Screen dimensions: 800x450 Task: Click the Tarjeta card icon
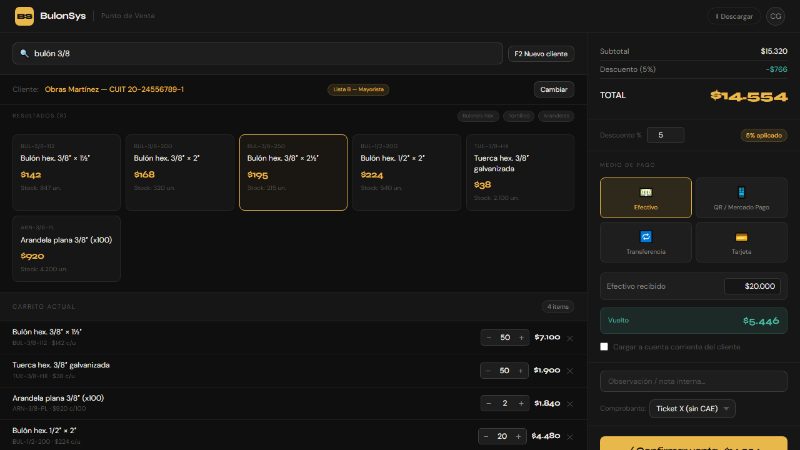coord(741,237)
